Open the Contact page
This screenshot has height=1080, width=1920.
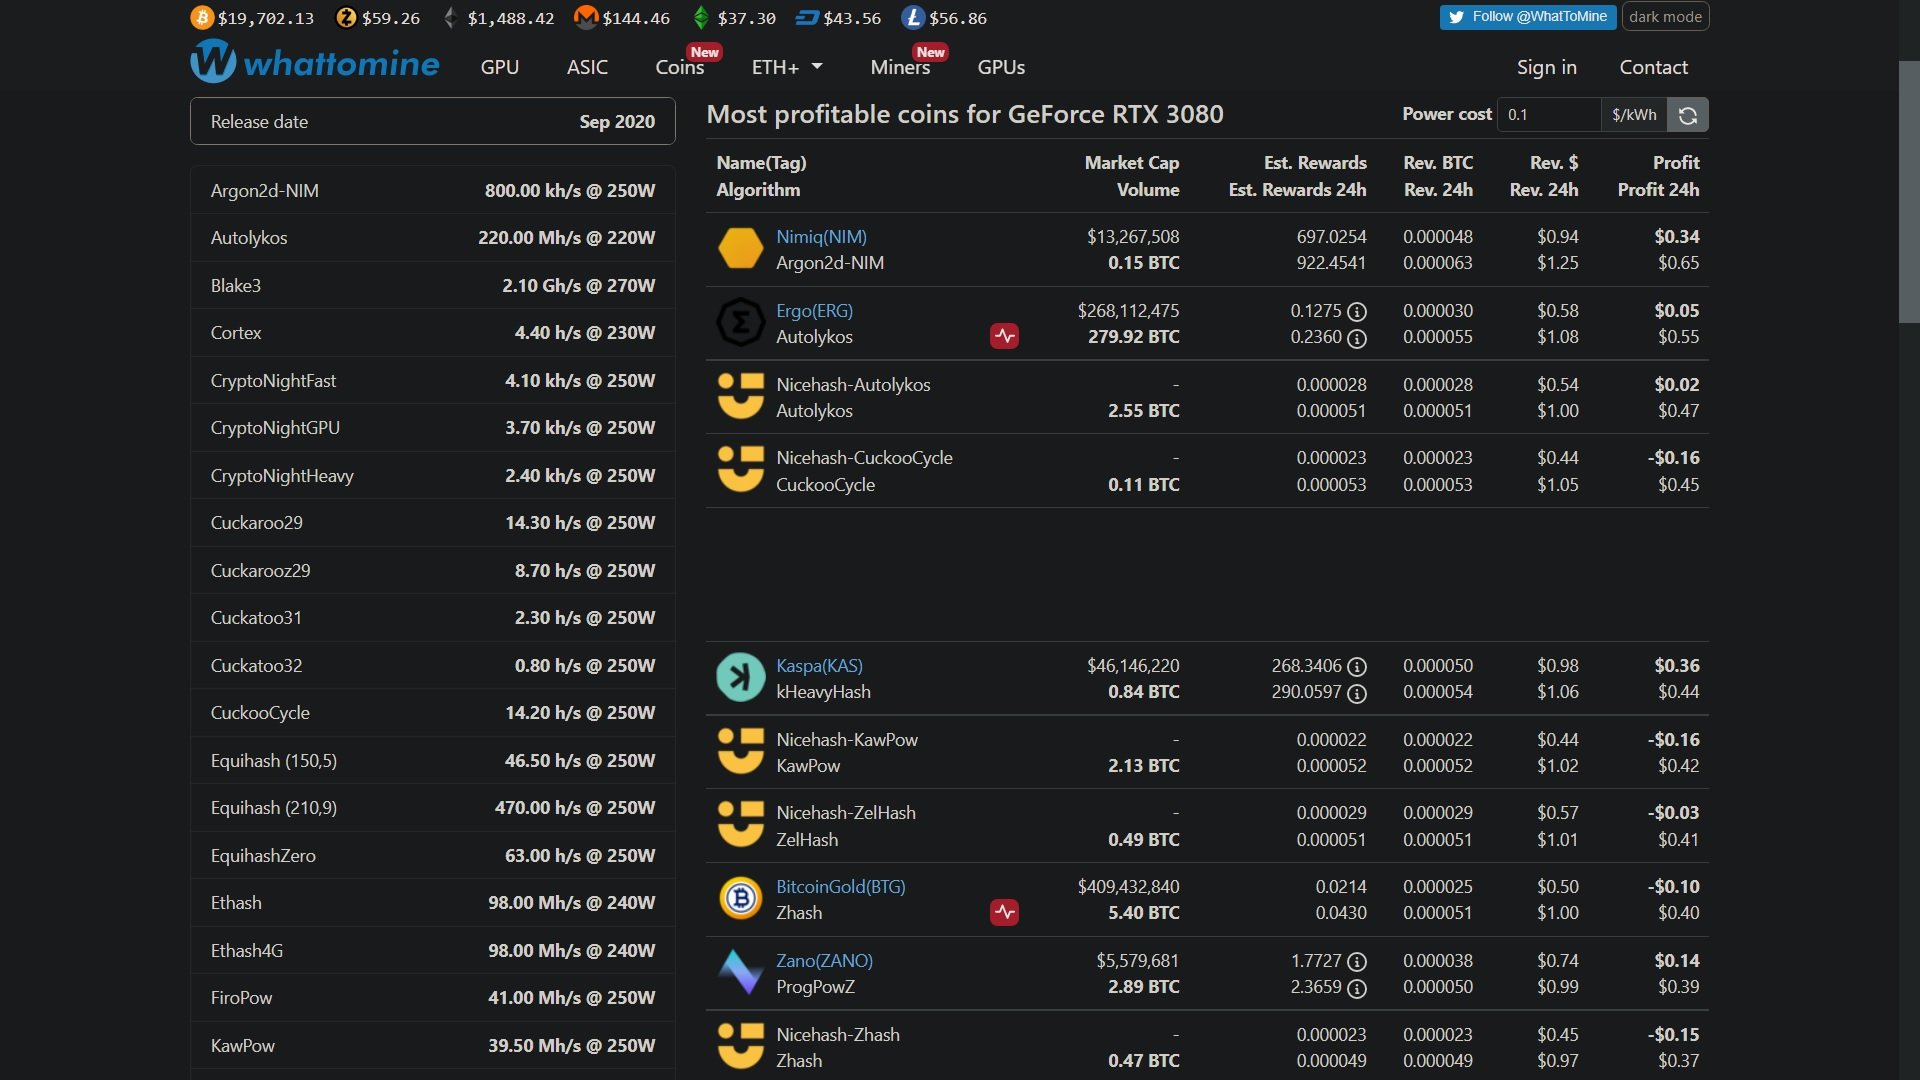1653,67
